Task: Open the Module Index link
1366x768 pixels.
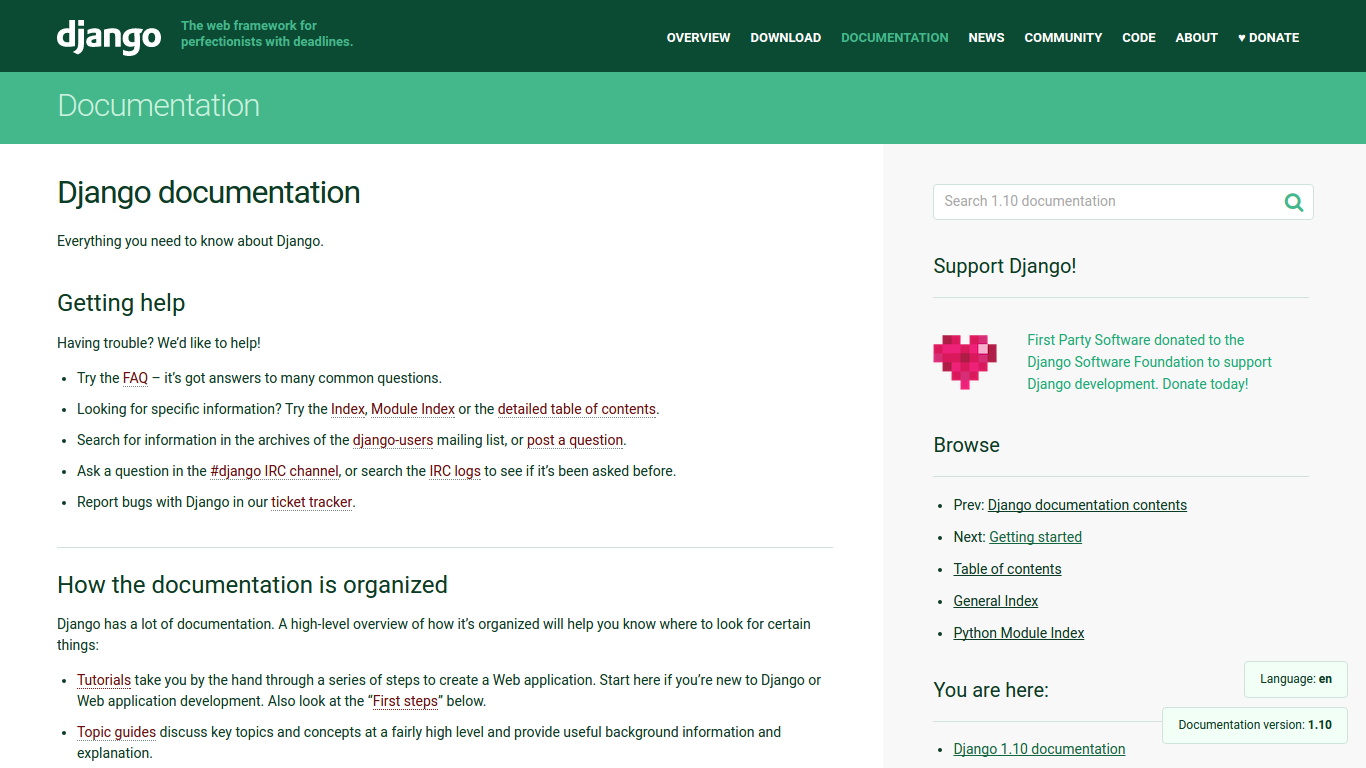Action: tap(413, 409)
